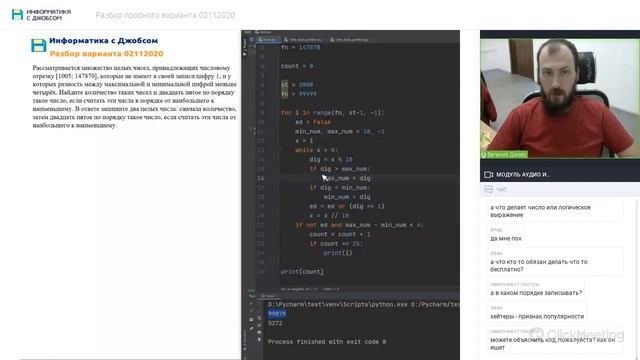Click the min_num, max_num assignment line
Image resolution: width=640 pixels, height=360 pixels.
(340, 131)
